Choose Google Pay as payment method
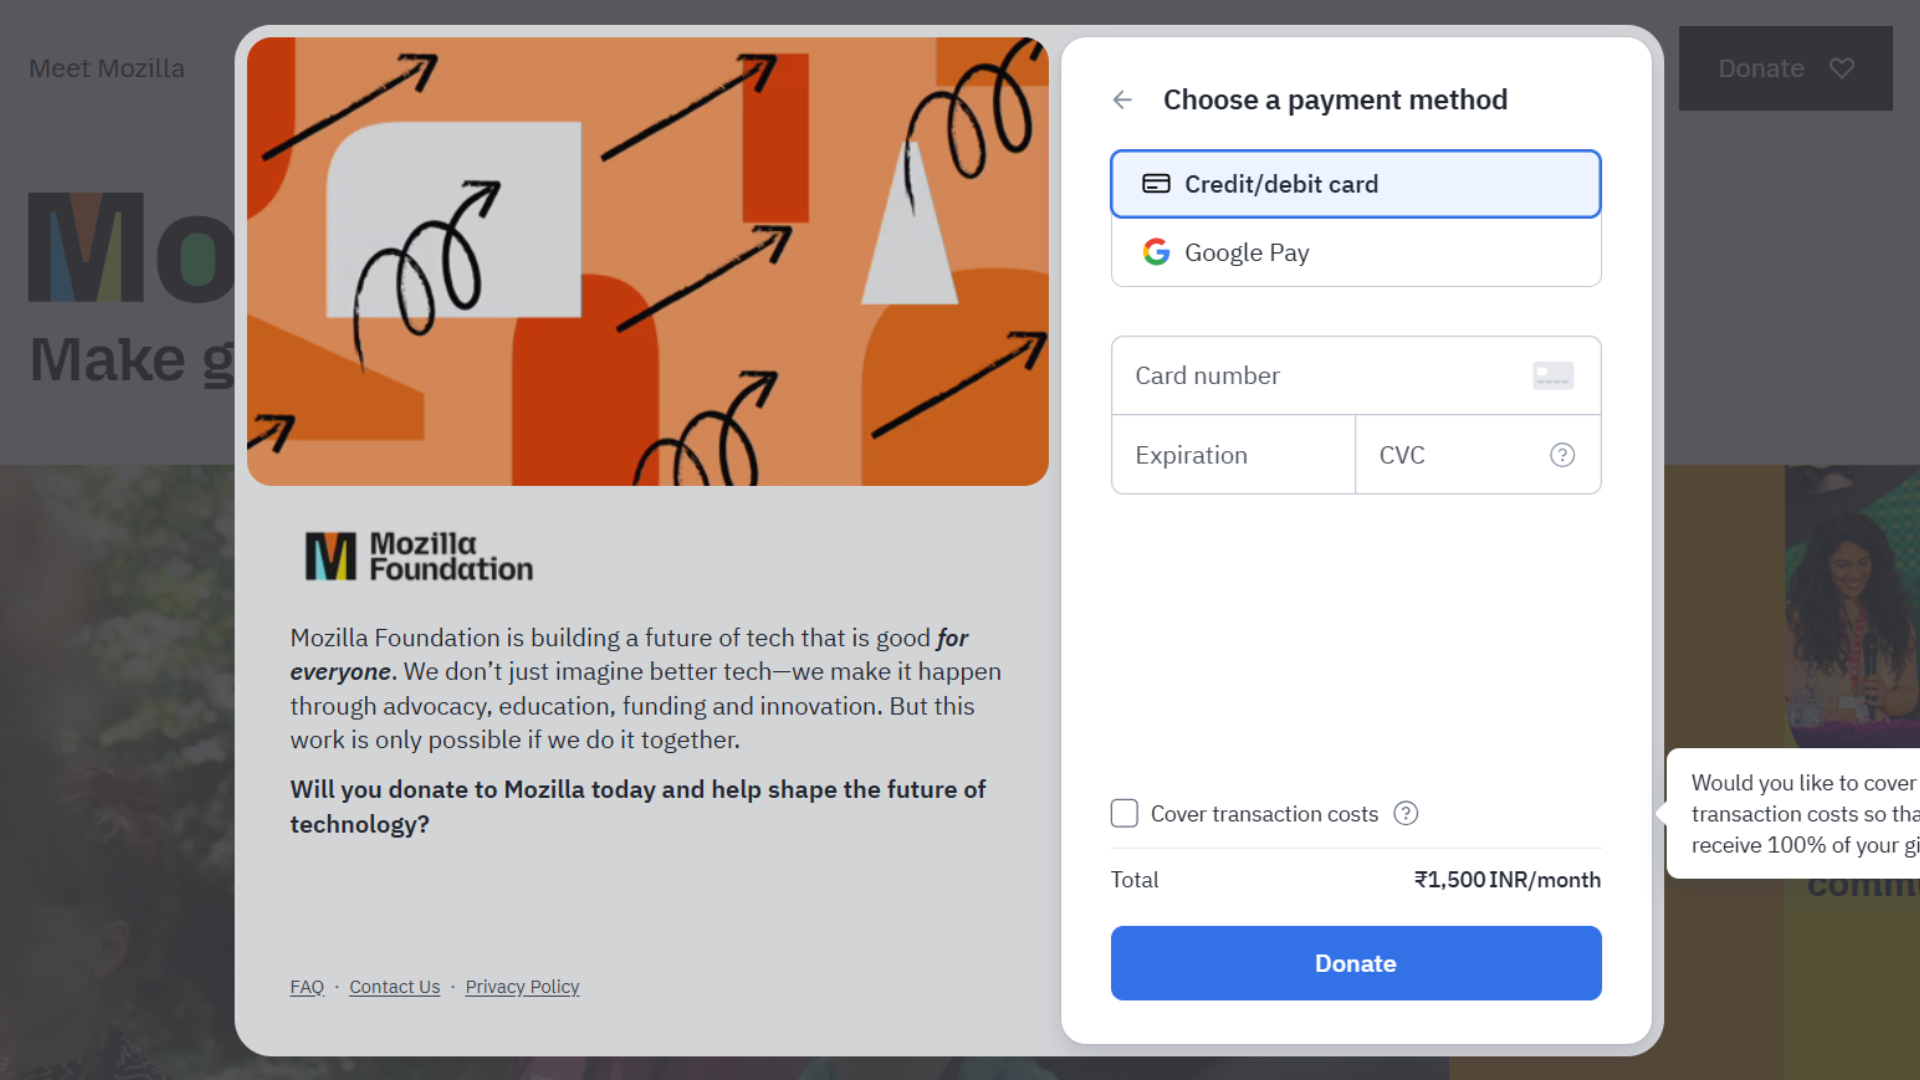The height and width of the screenshot is (1080, 1920). [x=1356, y=252]
